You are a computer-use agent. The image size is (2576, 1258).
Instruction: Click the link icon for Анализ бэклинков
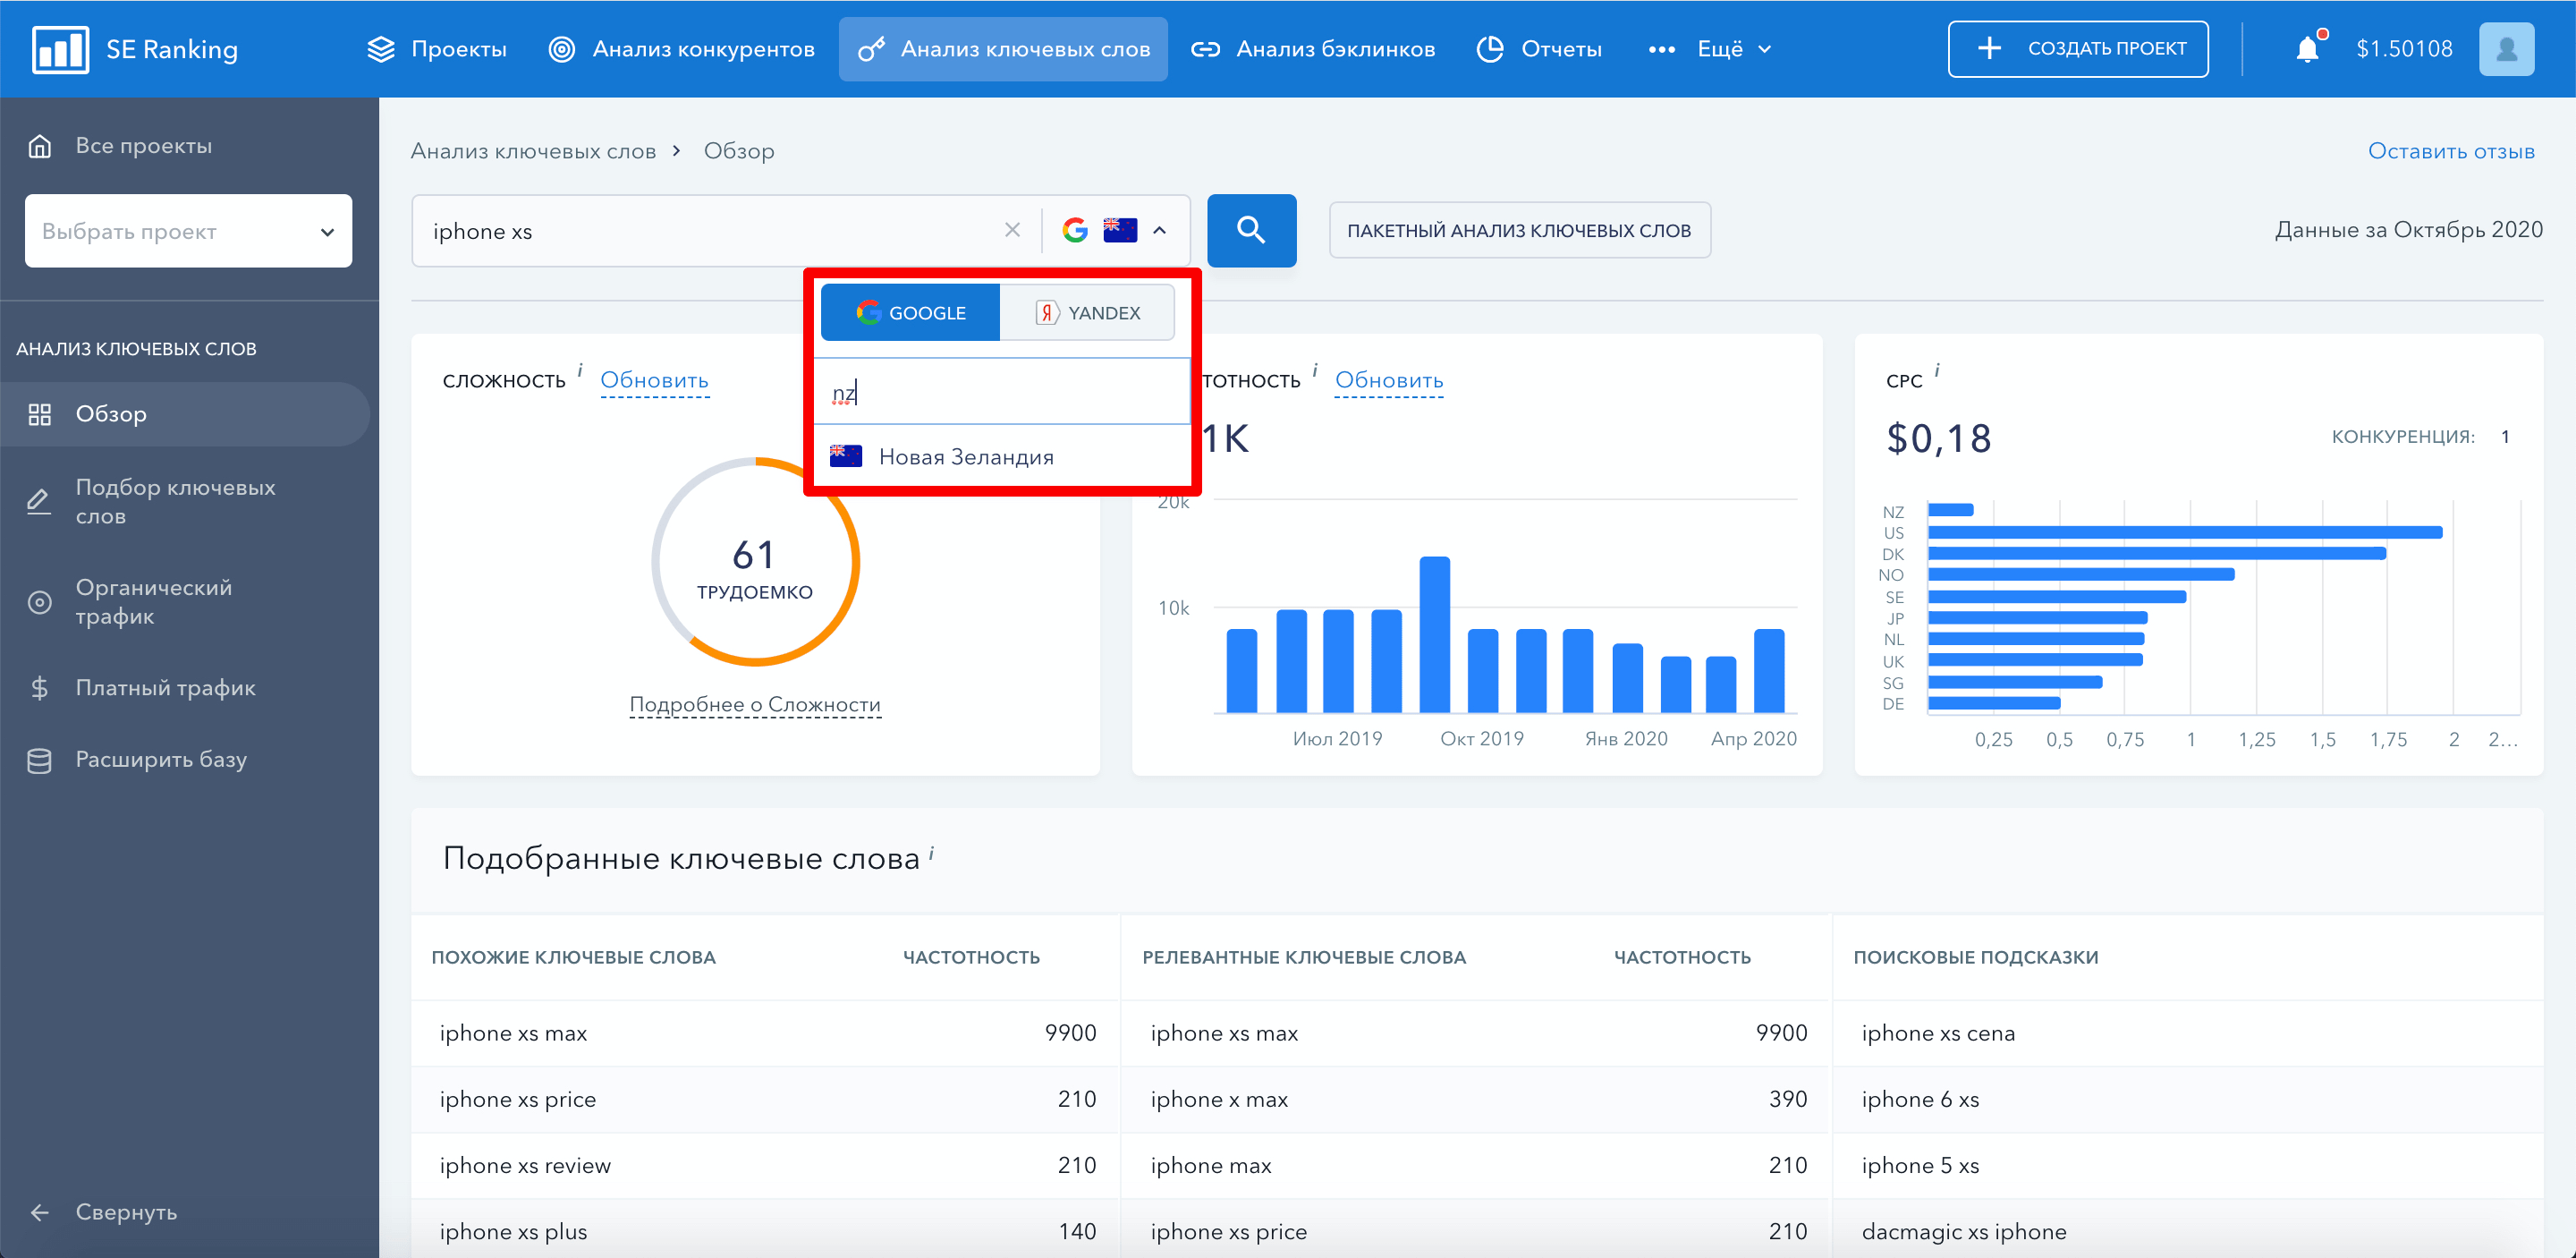click(x=1205, y=49)
